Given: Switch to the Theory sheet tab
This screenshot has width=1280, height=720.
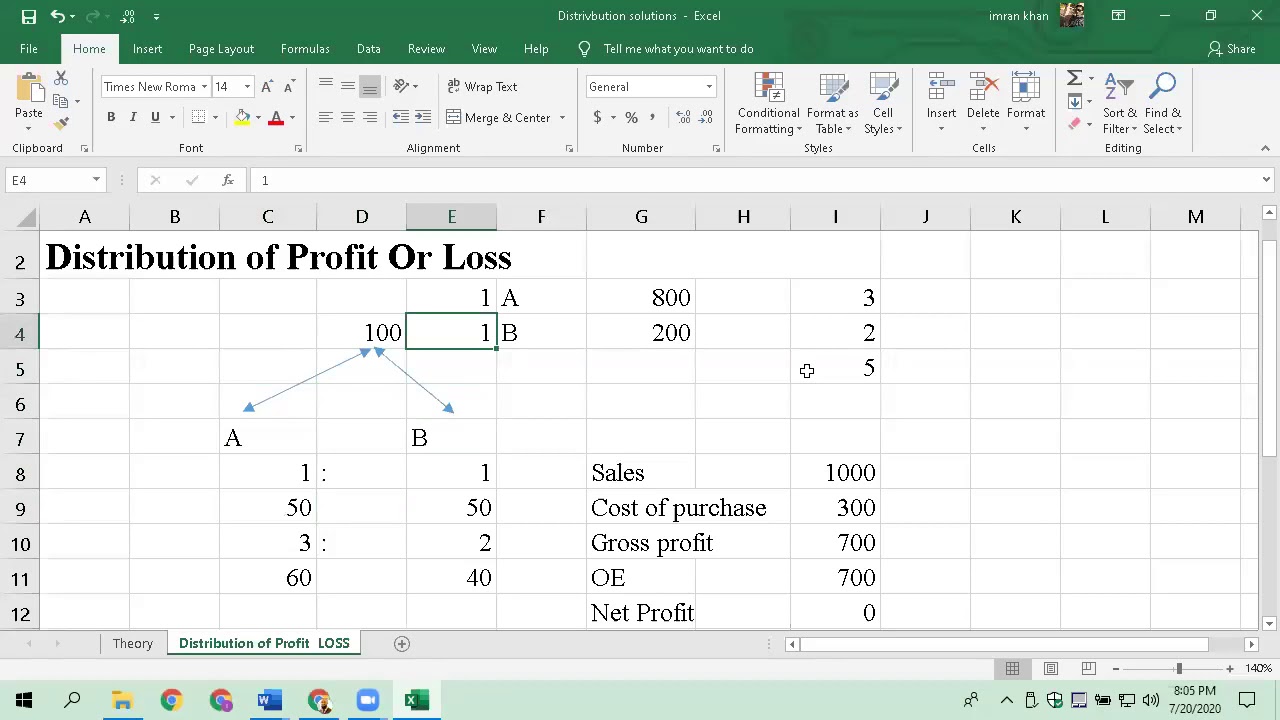Looking at the screenshot, I should (132, 644).
